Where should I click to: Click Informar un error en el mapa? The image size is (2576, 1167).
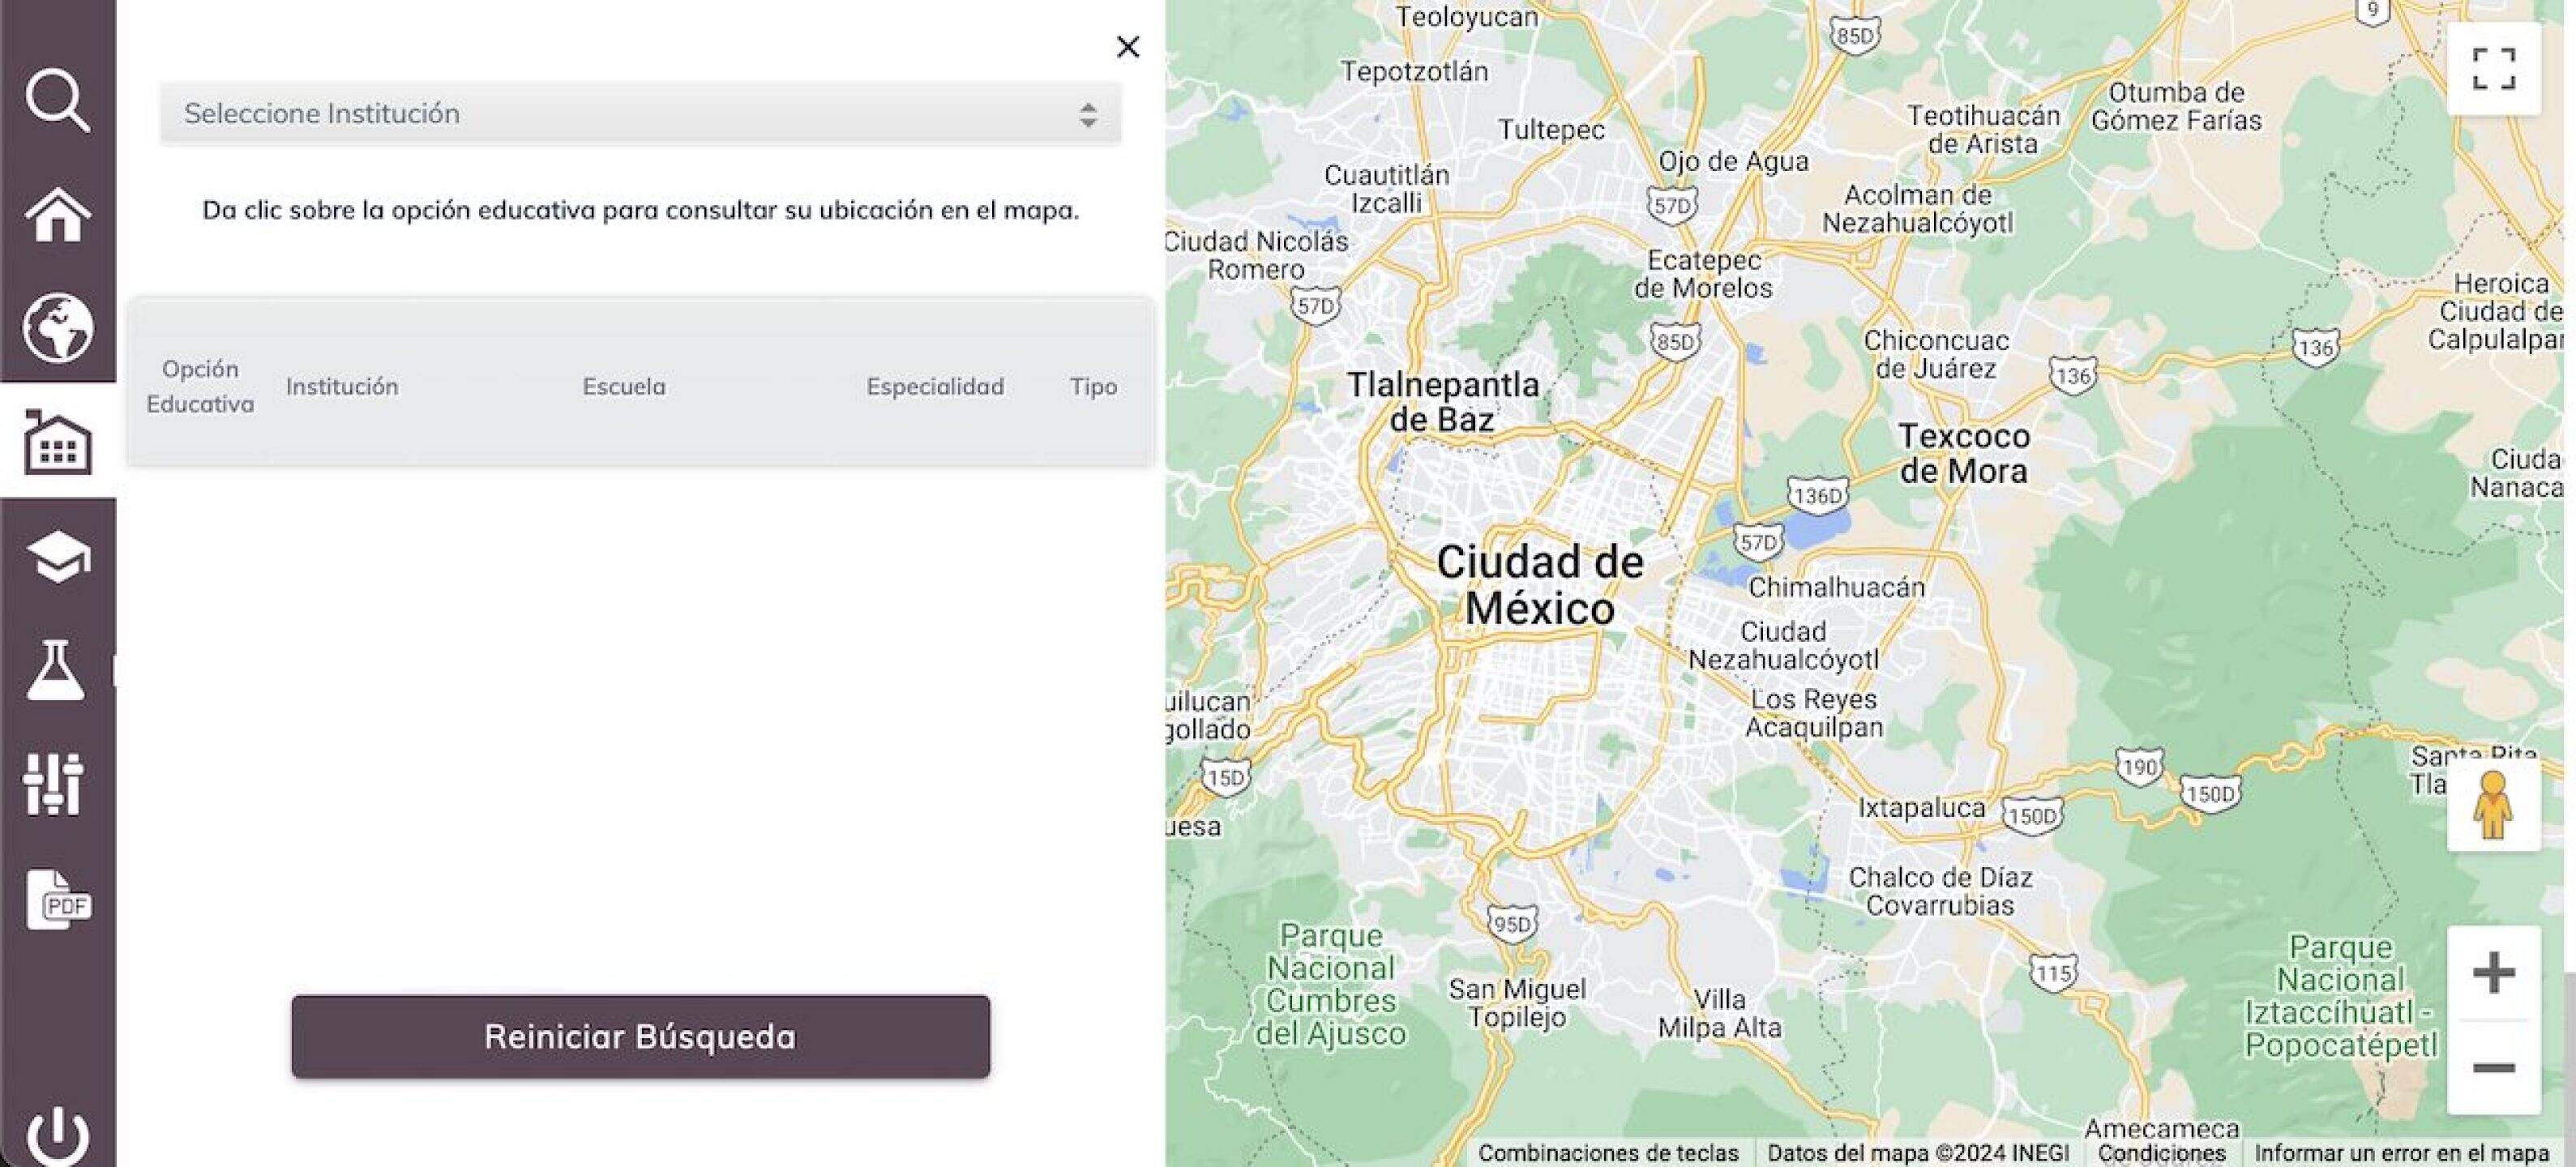coord(2401,1153)
